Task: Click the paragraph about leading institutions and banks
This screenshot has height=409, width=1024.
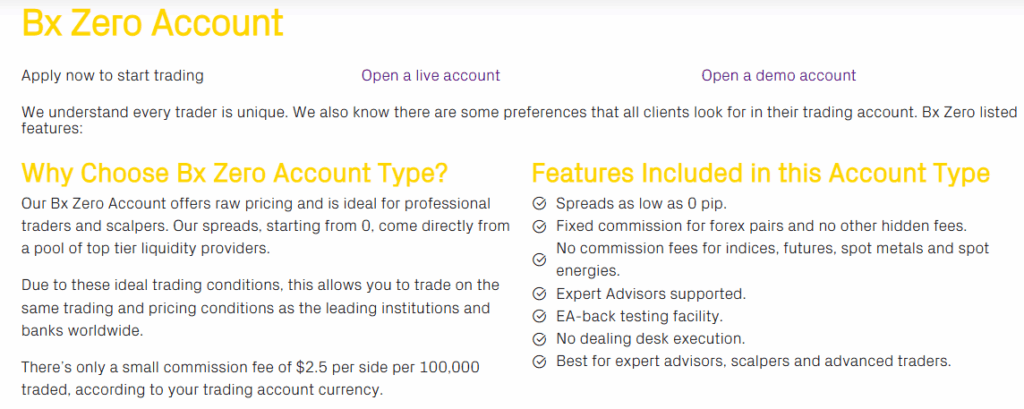Action: click(260, 308)
